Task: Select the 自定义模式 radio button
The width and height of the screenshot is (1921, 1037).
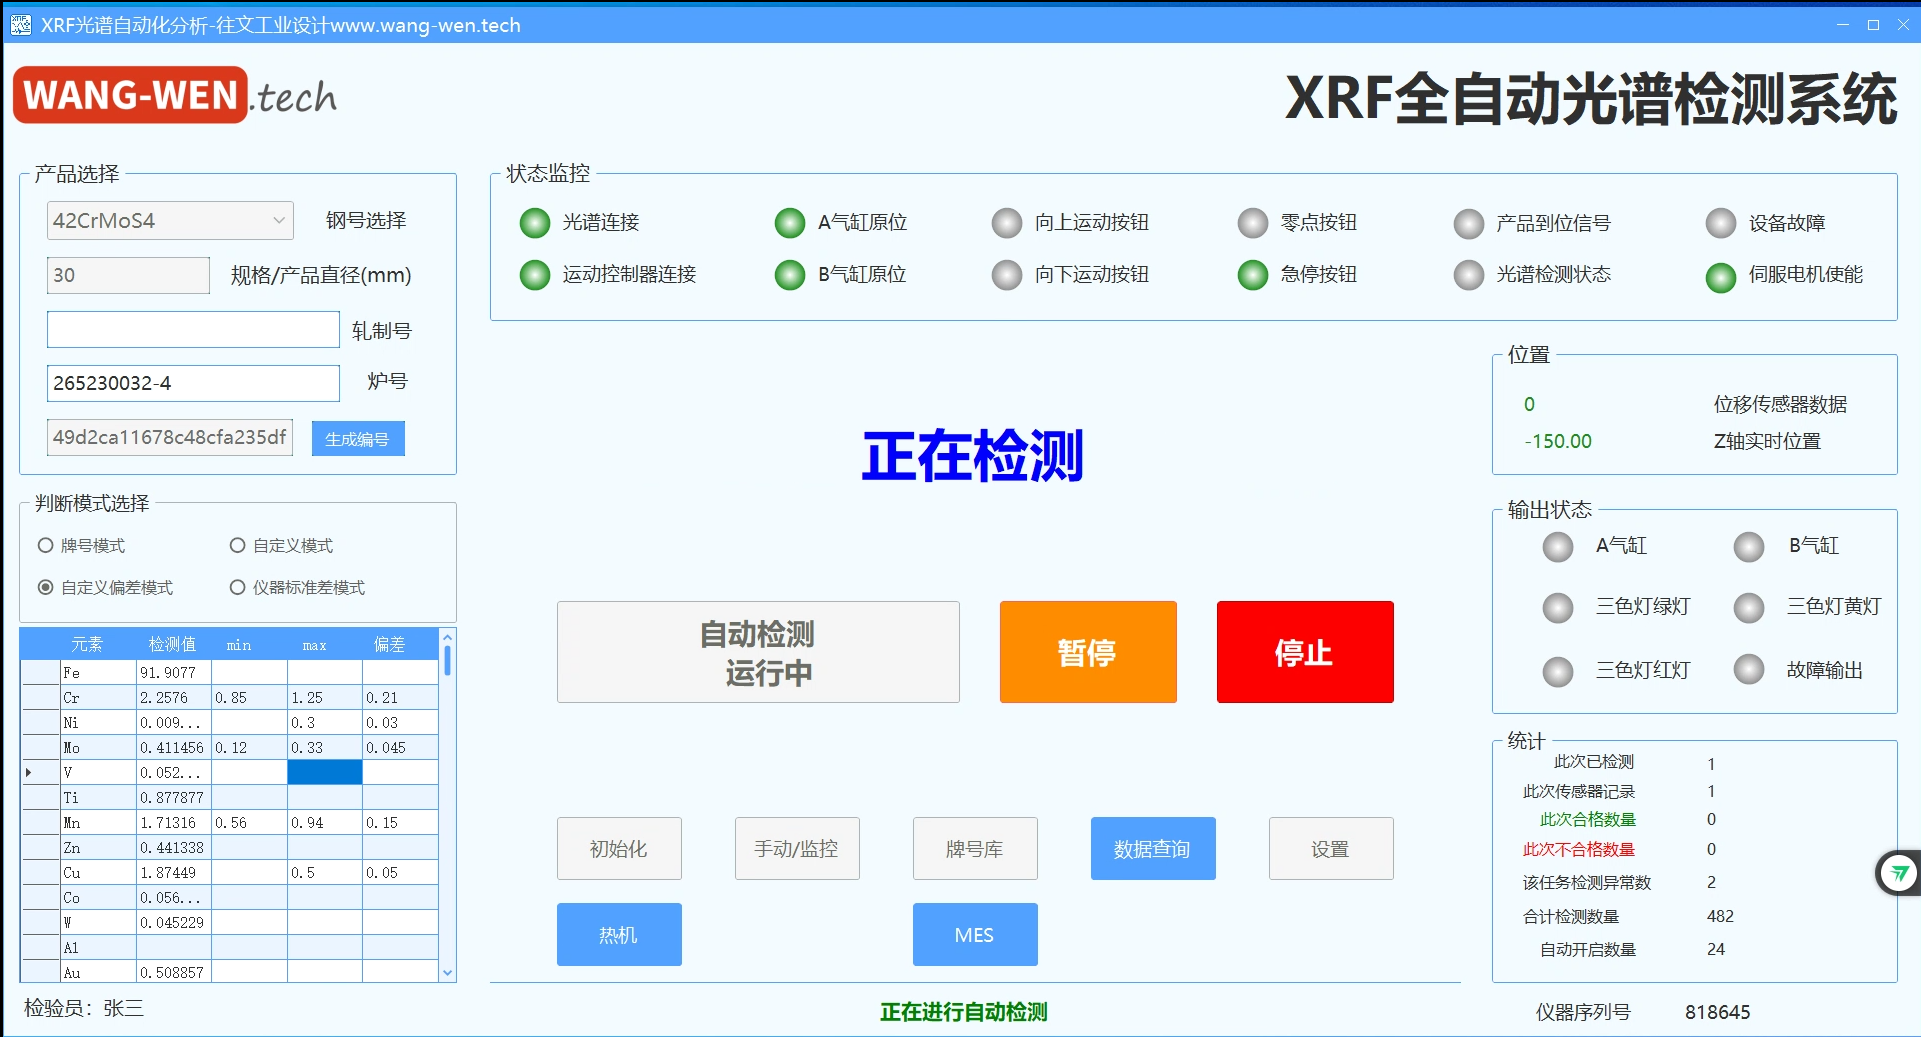Action: click(x=237, y=545)
